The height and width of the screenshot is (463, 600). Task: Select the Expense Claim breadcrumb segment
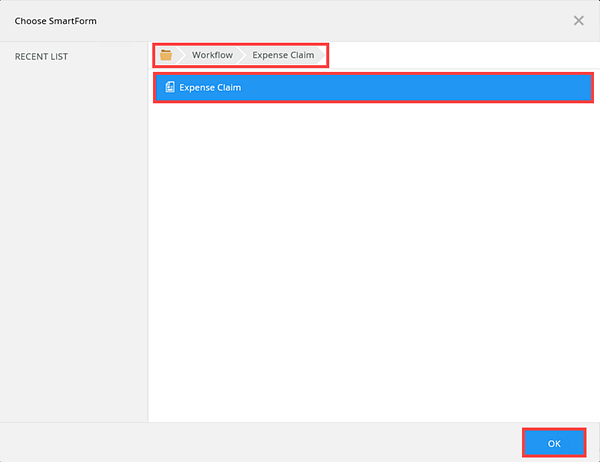pyautogui.click(x=283, y=55)
